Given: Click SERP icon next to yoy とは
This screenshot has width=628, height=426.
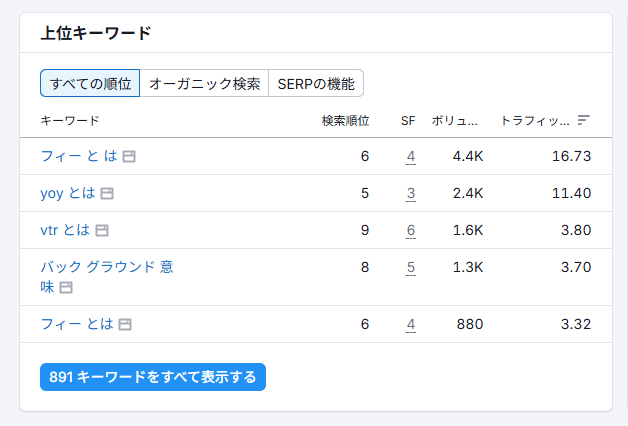Looking at the screenshot, I should (x=107, y=193).
